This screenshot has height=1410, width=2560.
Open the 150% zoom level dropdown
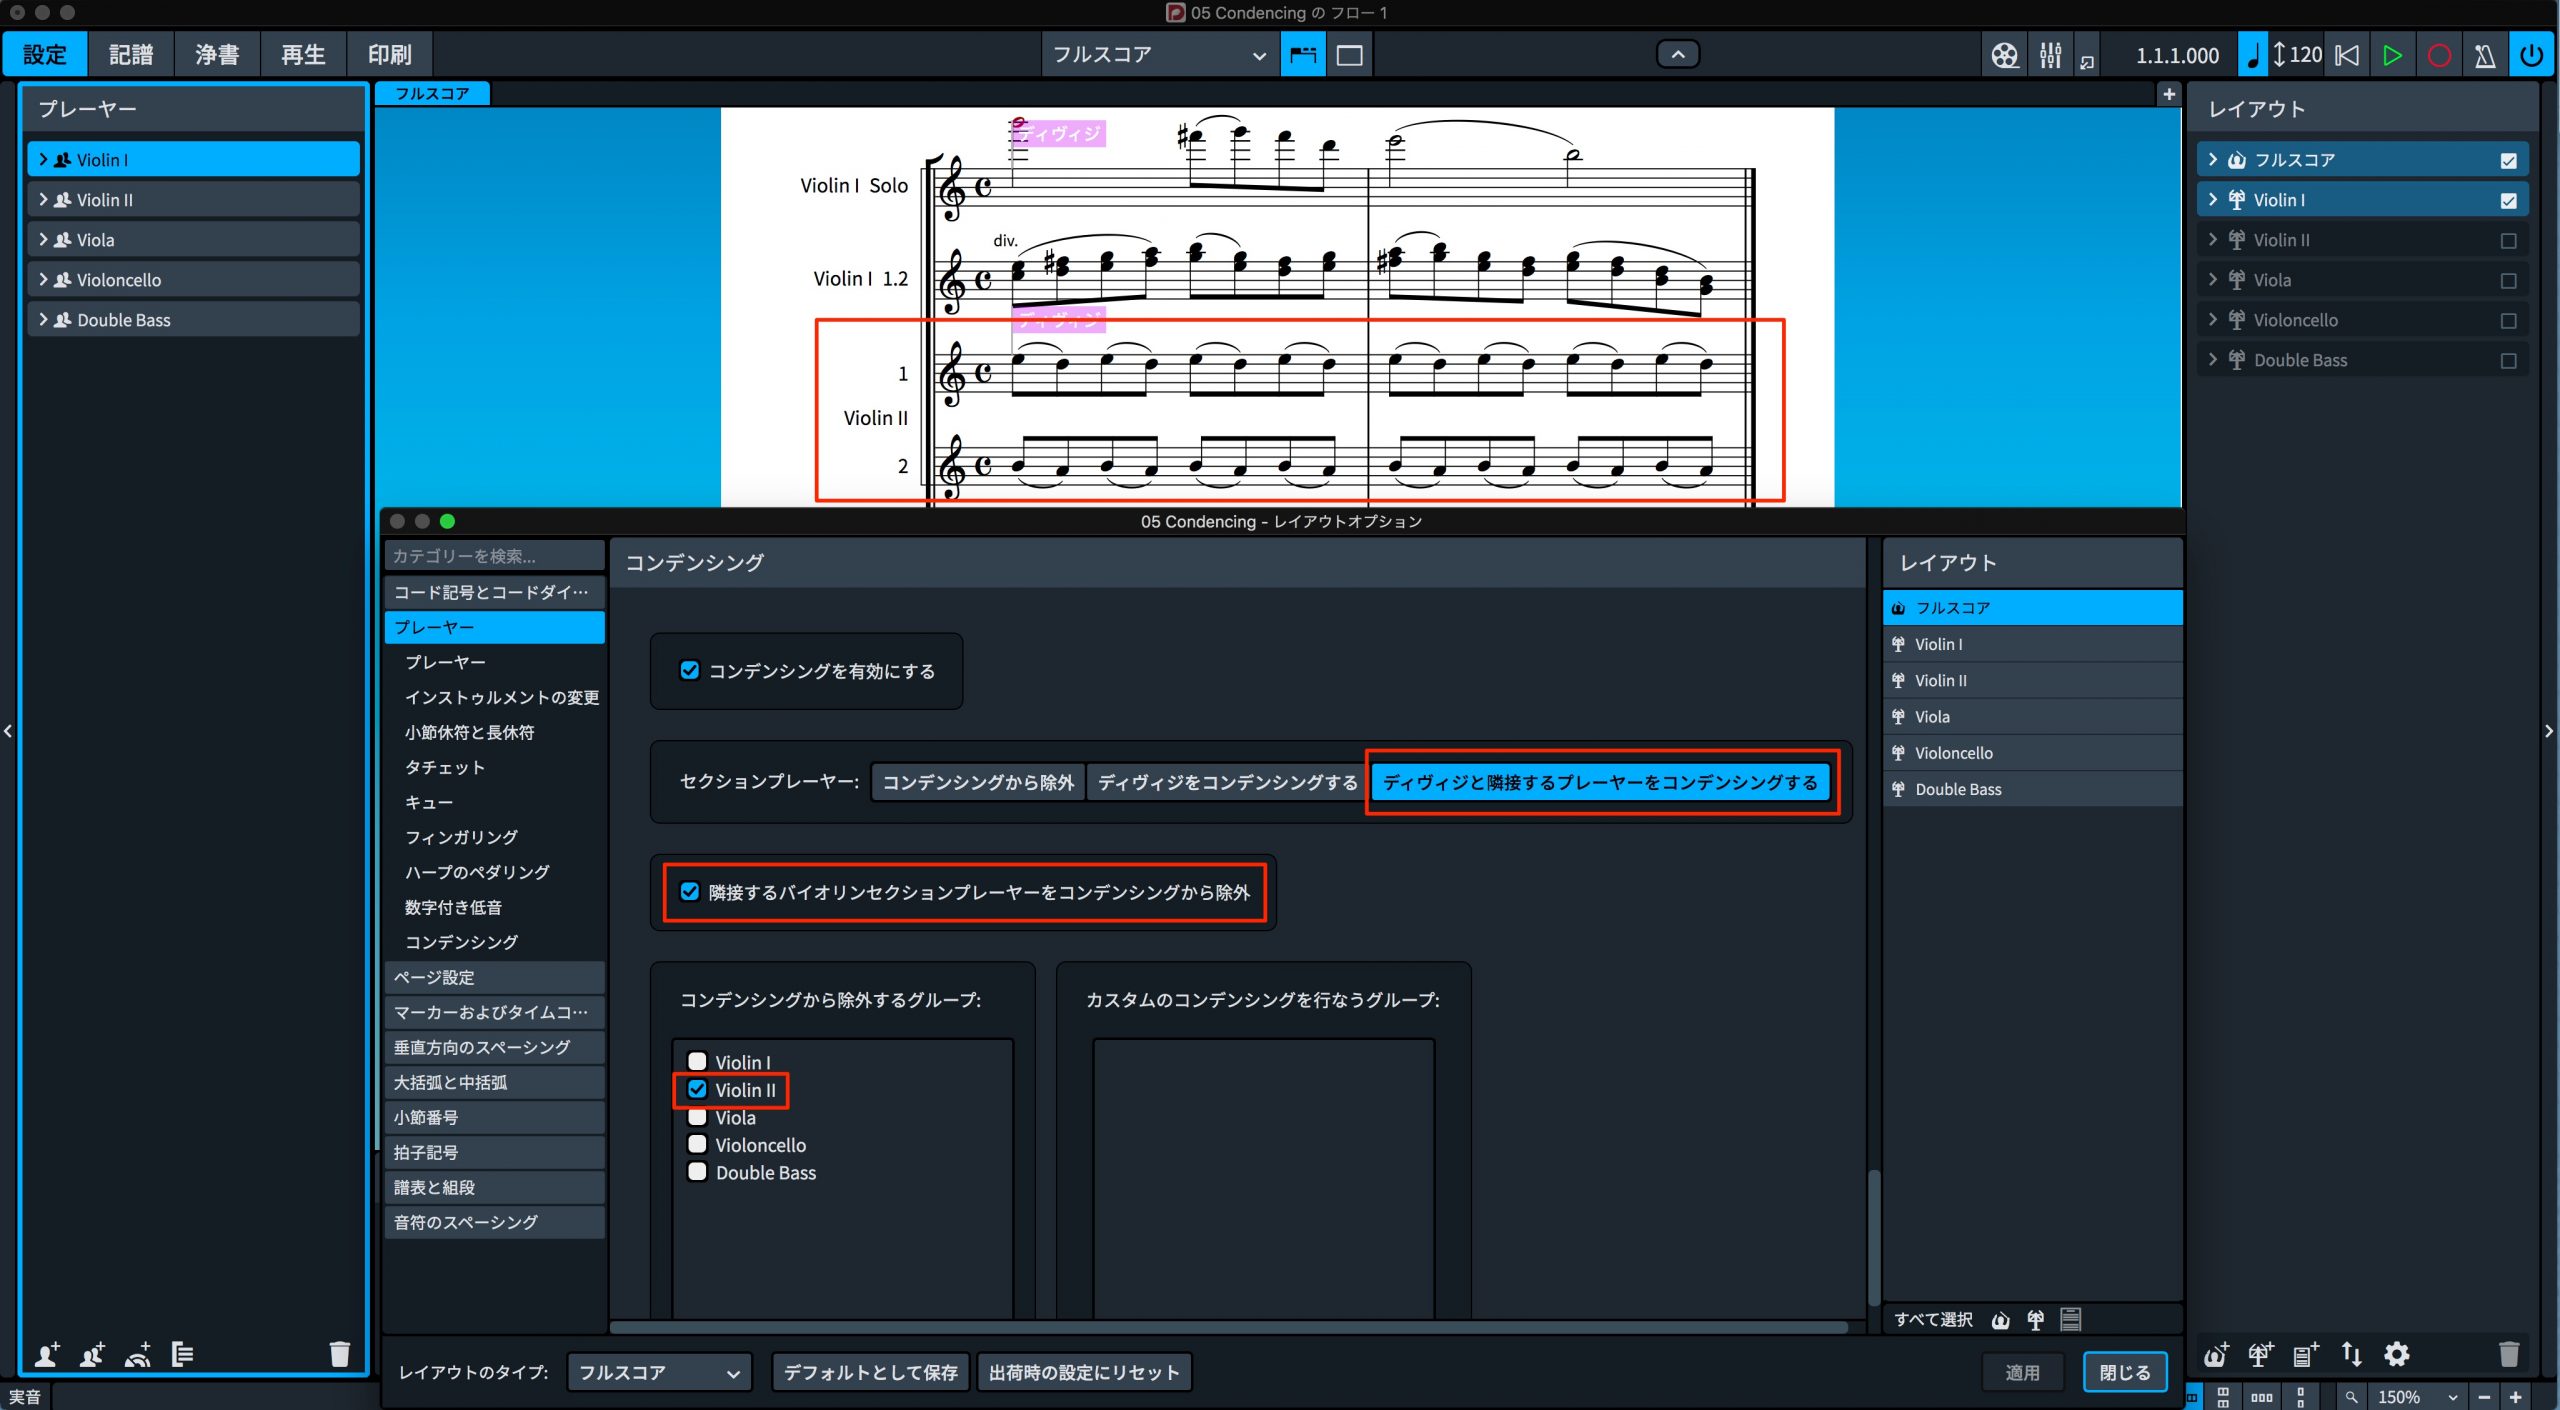pos(2417,1397)
